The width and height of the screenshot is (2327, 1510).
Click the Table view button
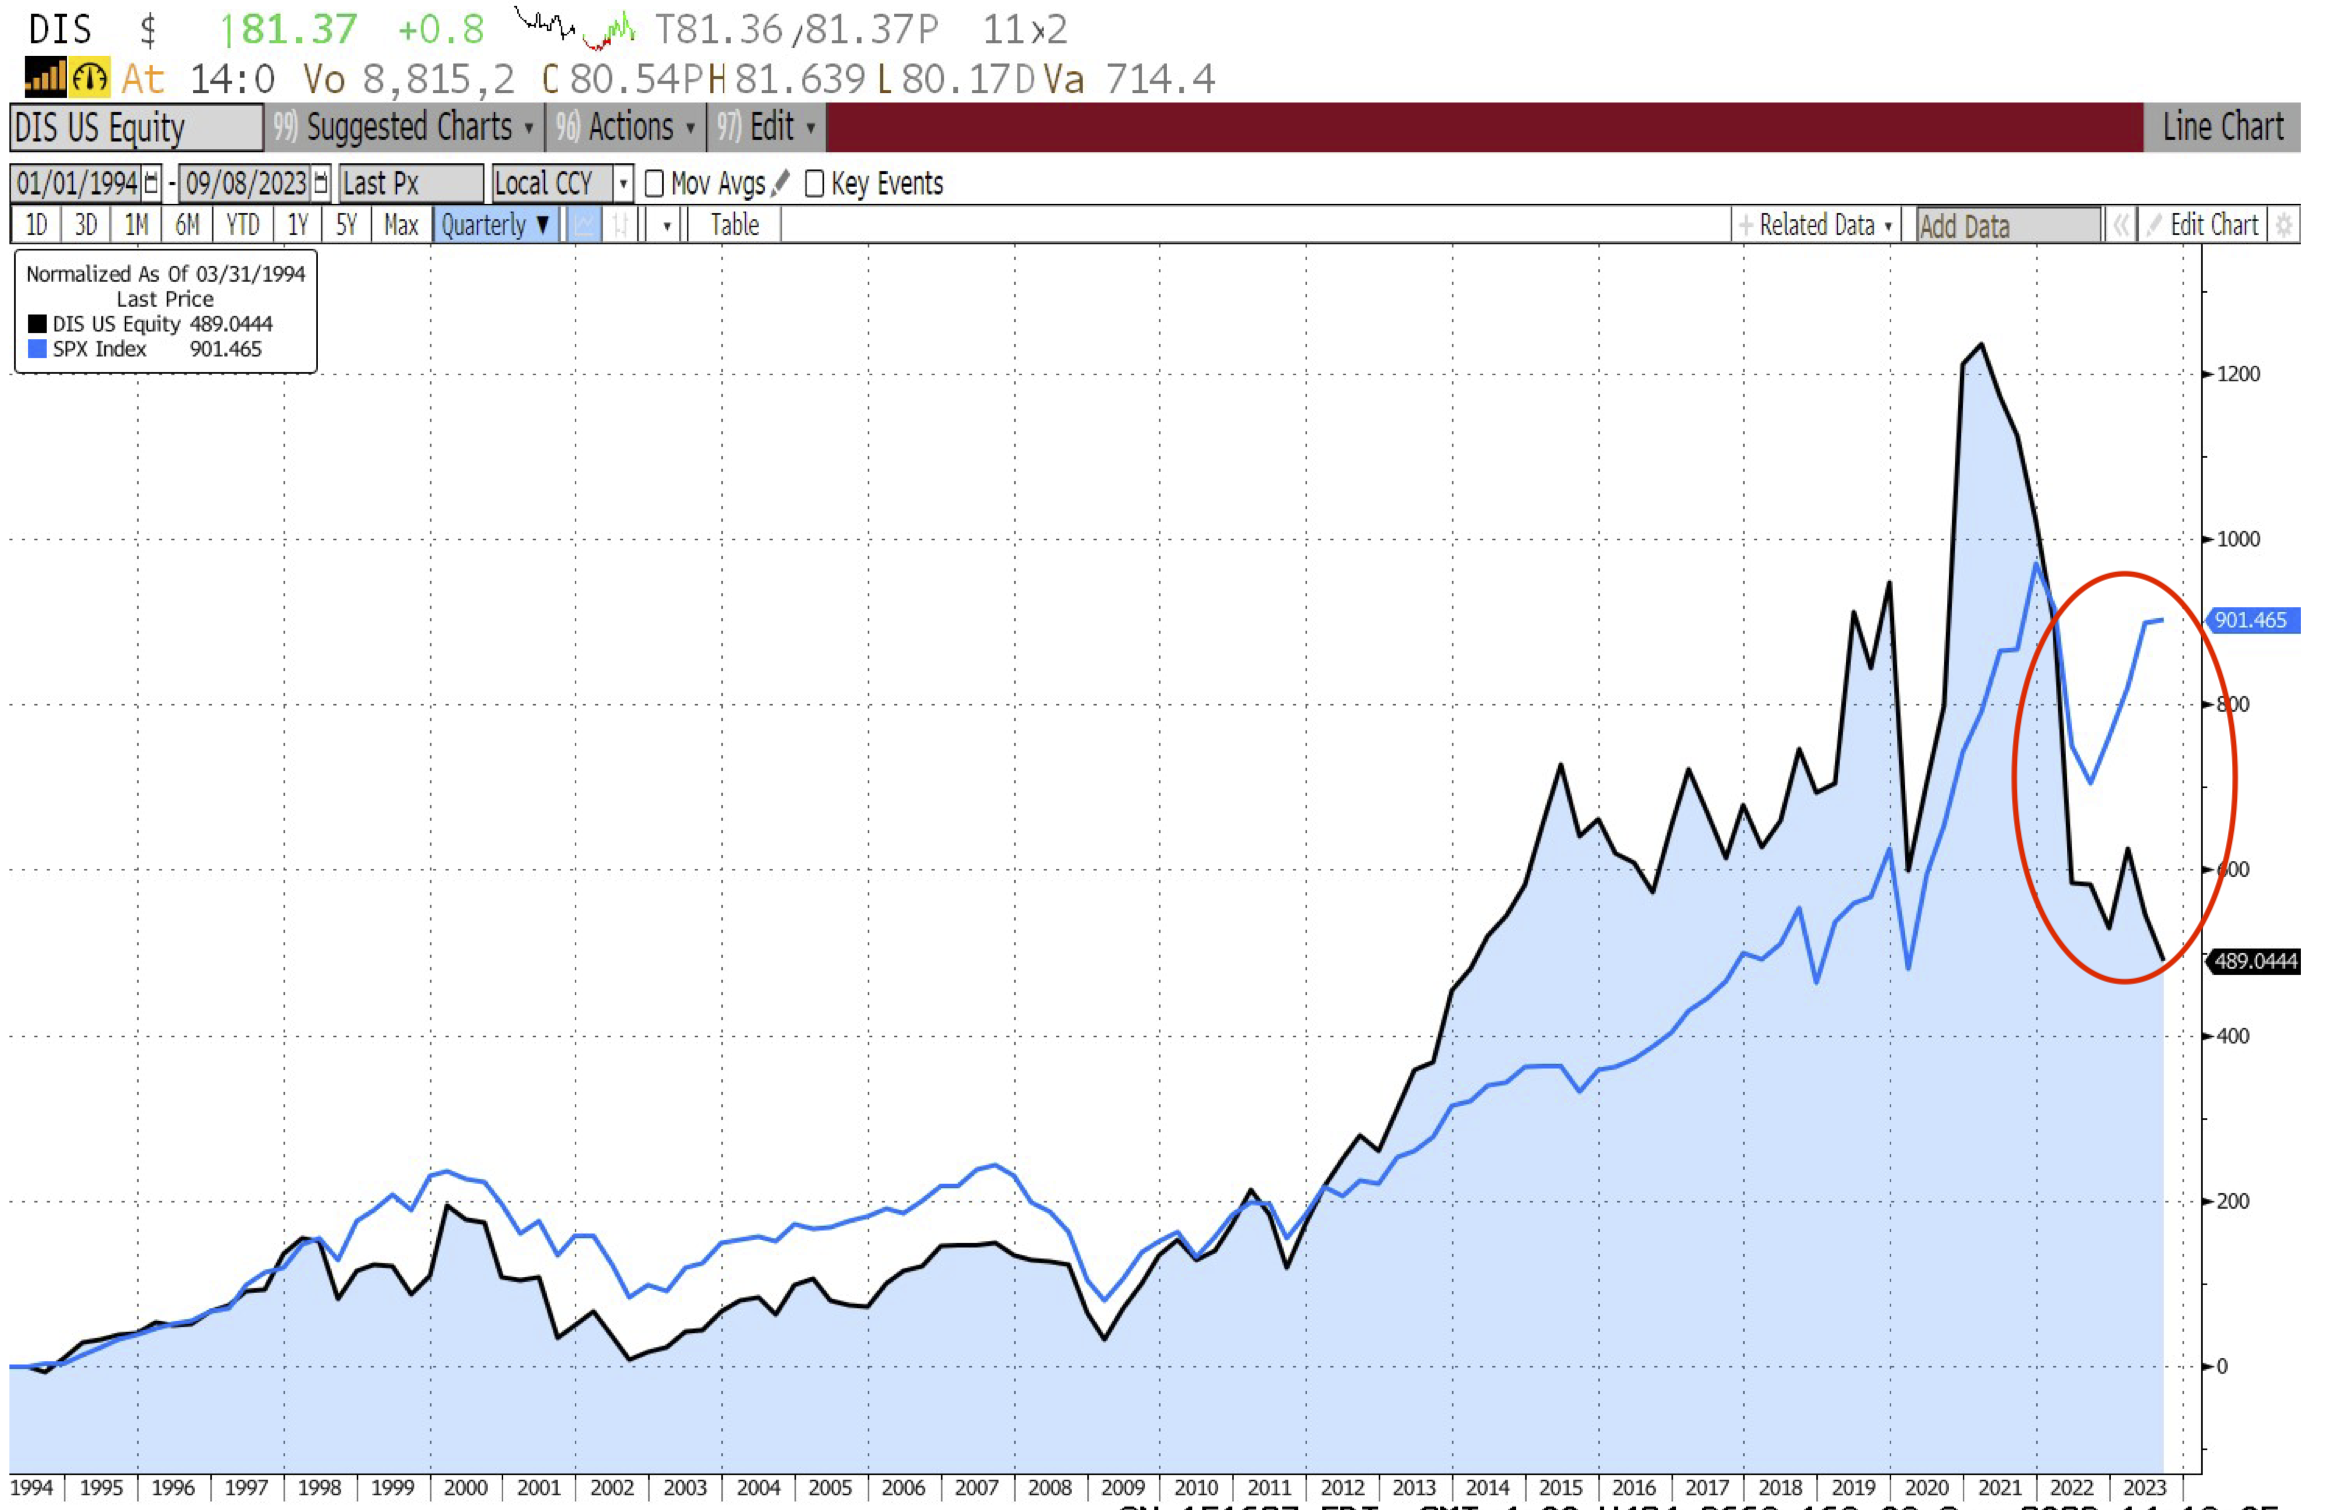[734, 225]
